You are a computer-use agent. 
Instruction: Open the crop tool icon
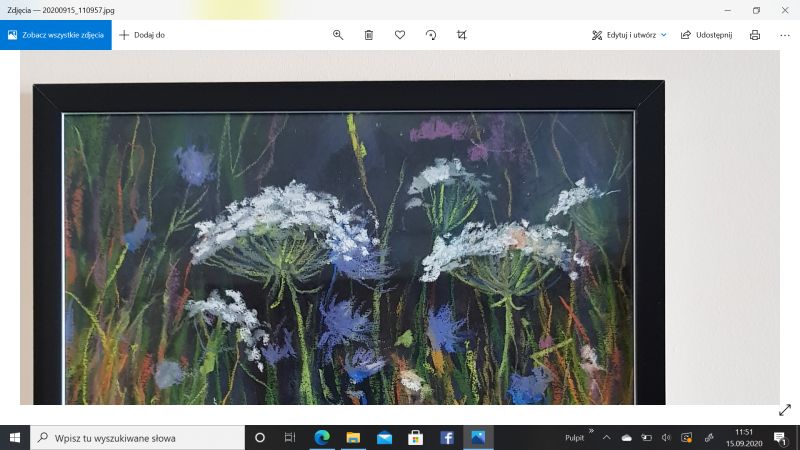click(462, 35)
